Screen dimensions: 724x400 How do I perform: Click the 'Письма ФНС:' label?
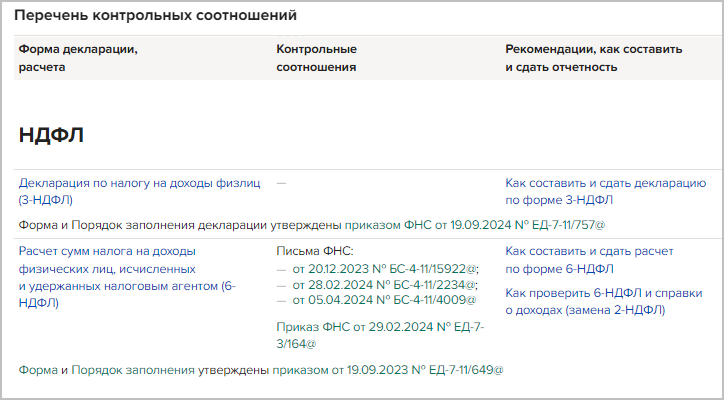[x=314, y=251]
